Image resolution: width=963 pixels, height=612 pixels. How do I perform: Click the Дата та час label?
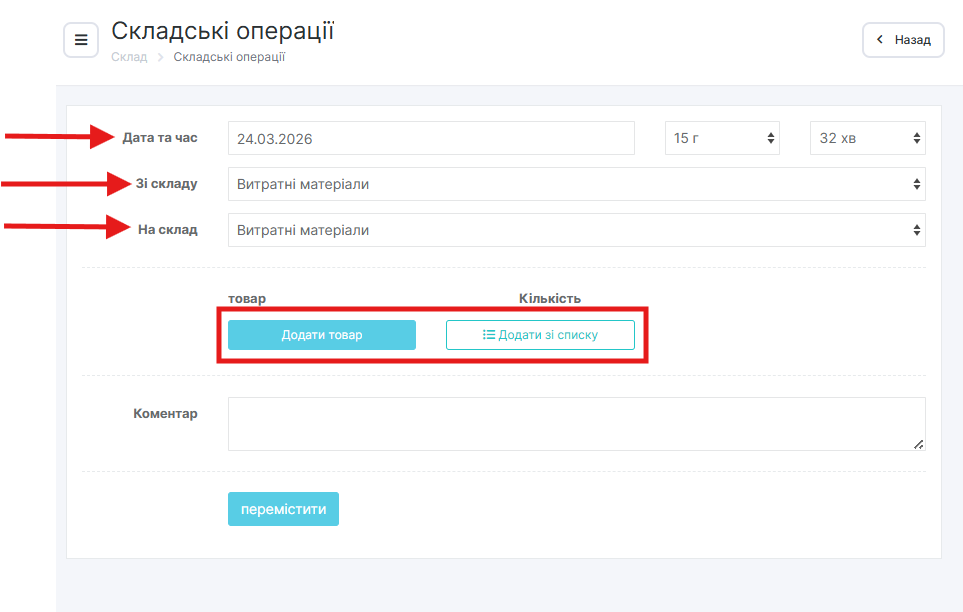click(x=160, y=138)
